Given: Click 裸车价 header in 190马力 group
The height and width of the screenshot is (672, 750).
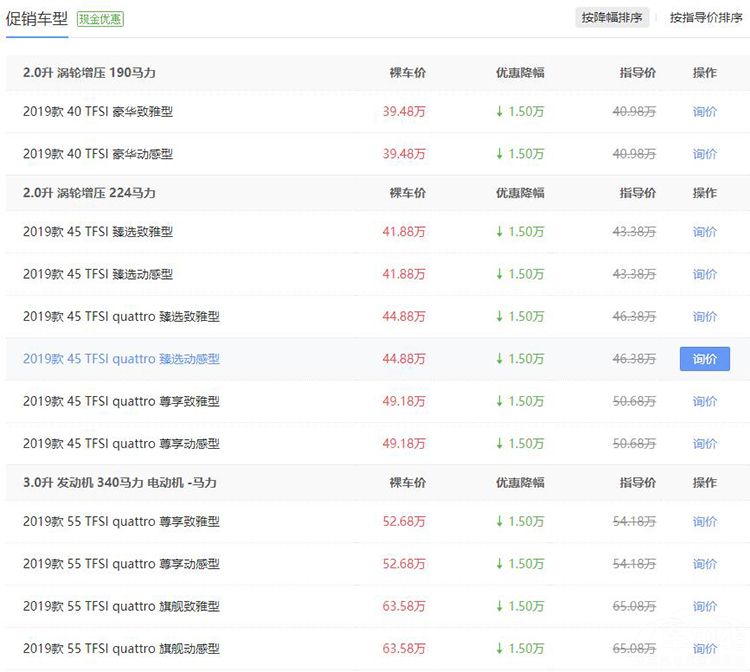Looking at the screenshot, I should [x=408, y=73].
